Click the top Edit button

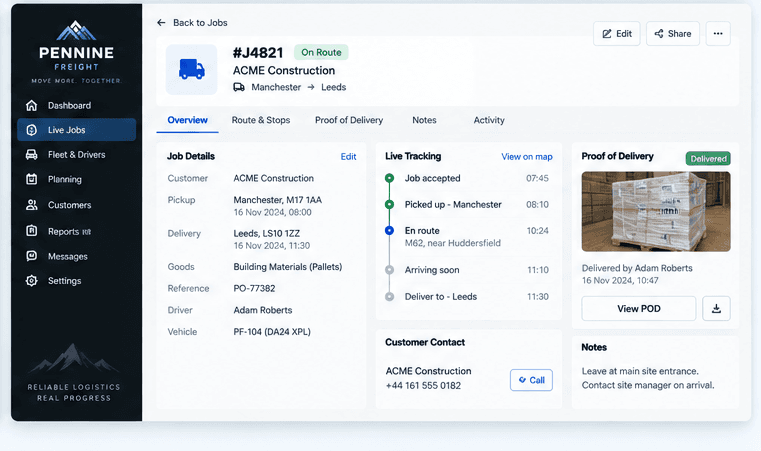pos(617,33)
